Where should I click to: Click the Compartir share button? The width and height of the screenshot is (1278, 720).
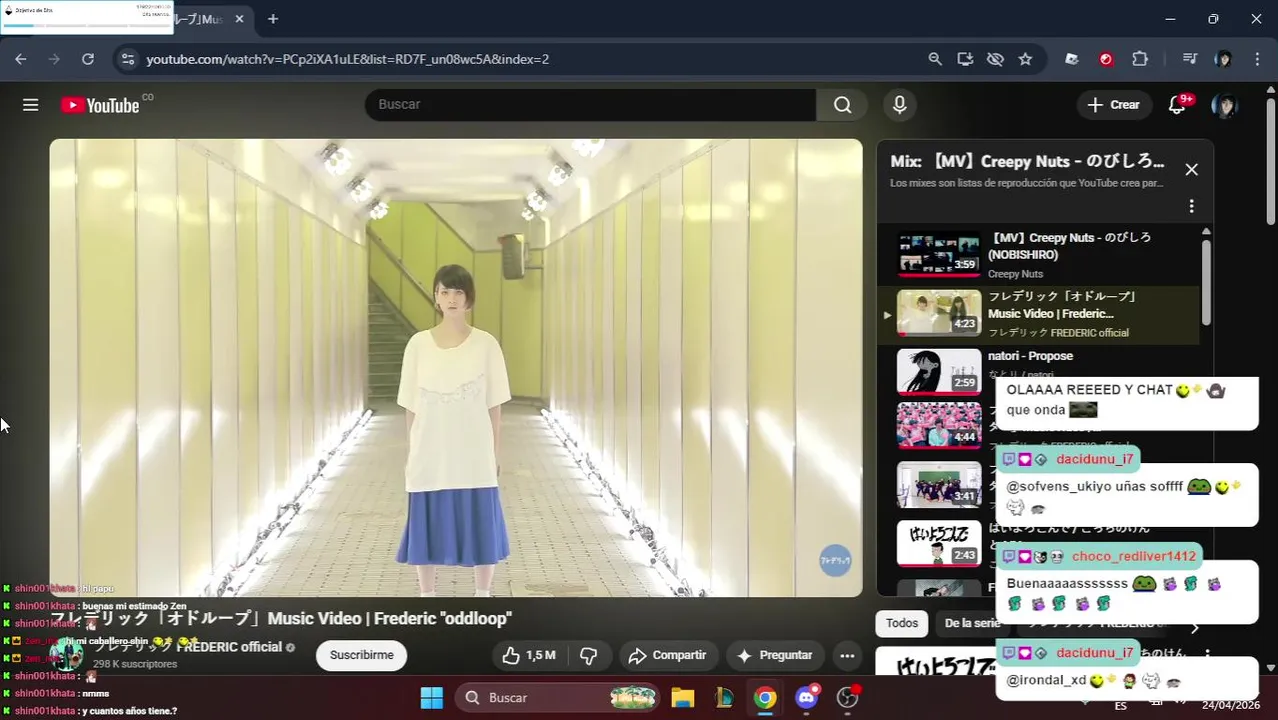[667, 655]
